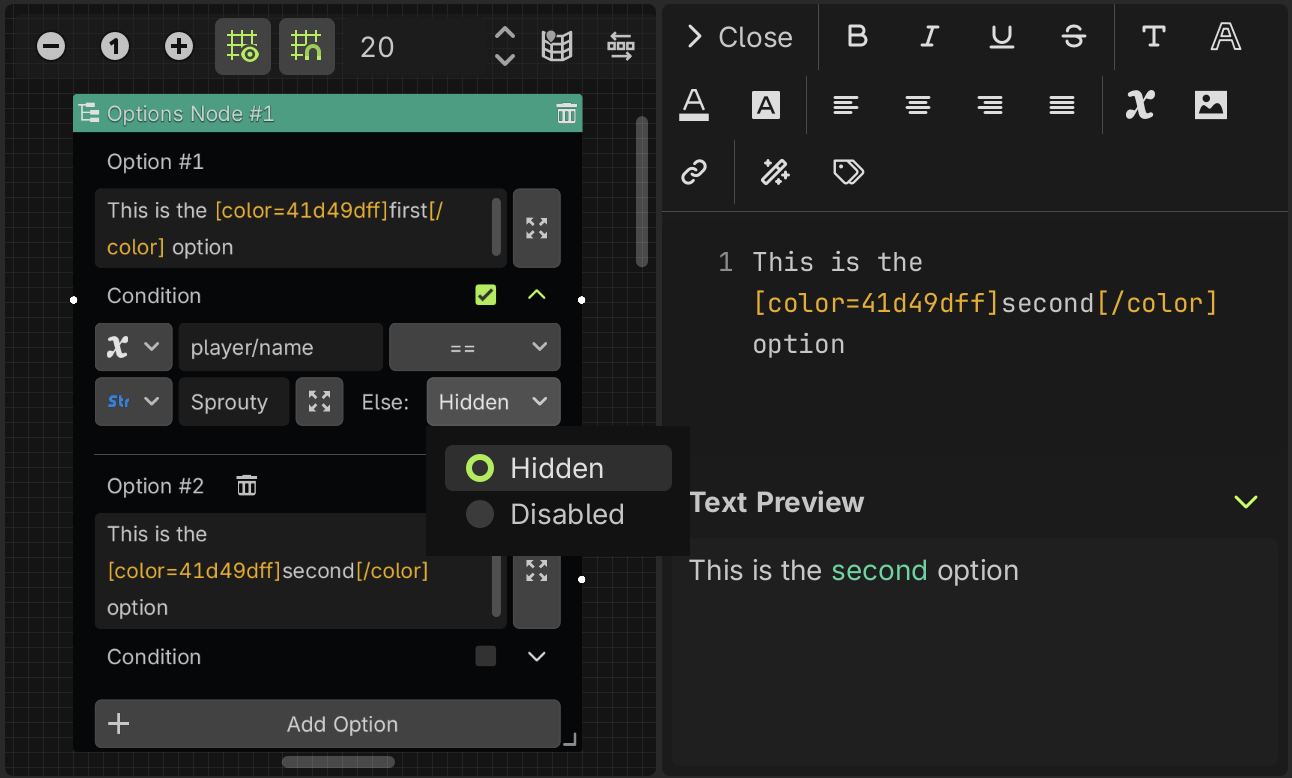The height and width of the screenshot is (778, 1292).
Task: Close the text editor panel
Action: 740,37
